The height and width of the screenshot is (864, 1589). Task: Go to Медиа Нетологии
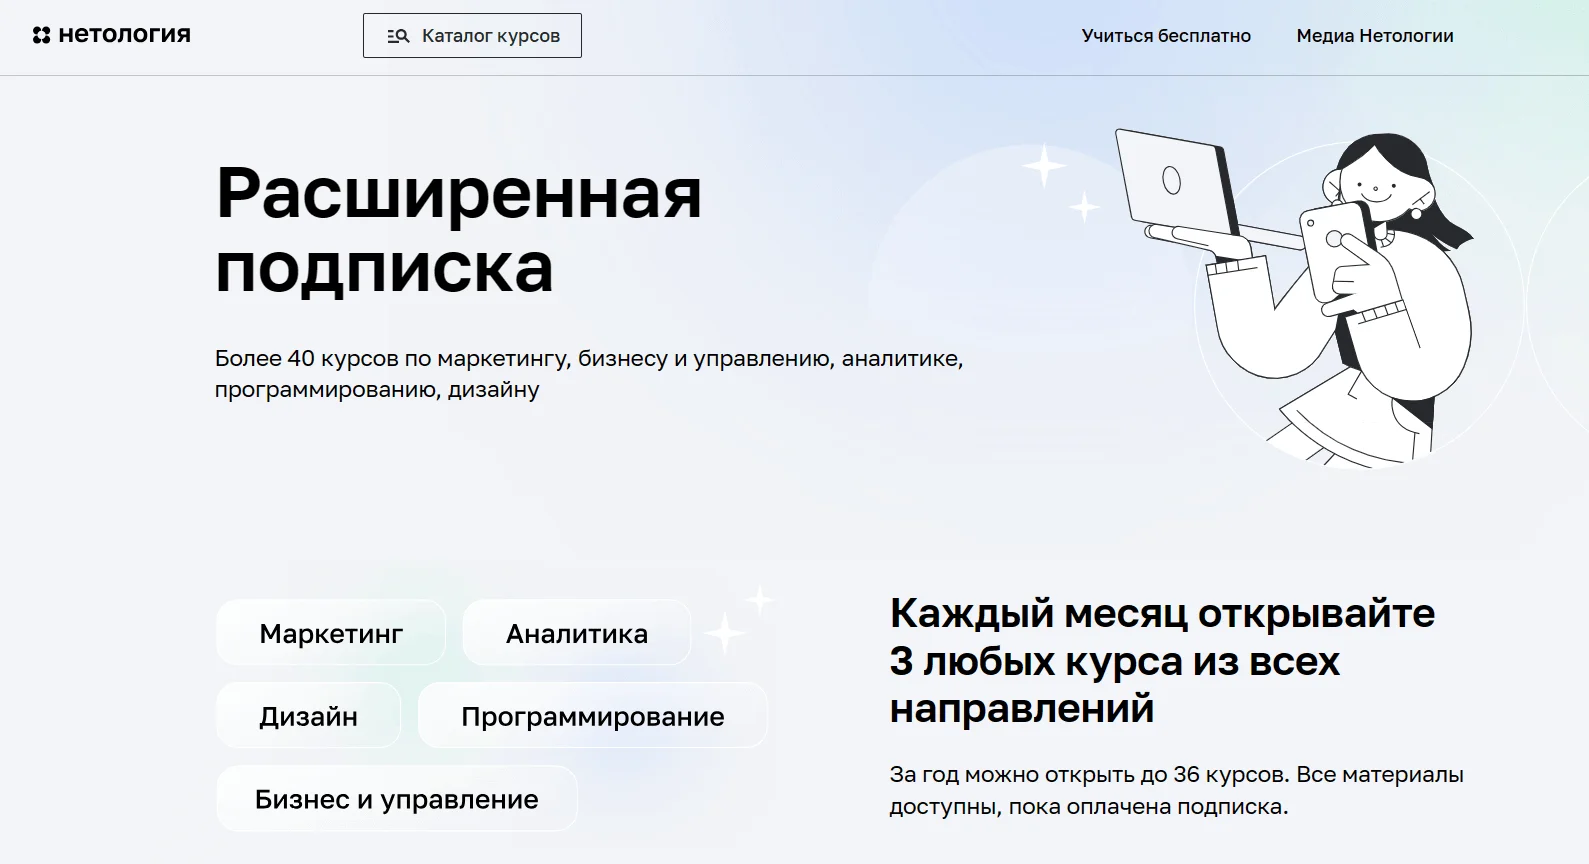pos(1375,35)
